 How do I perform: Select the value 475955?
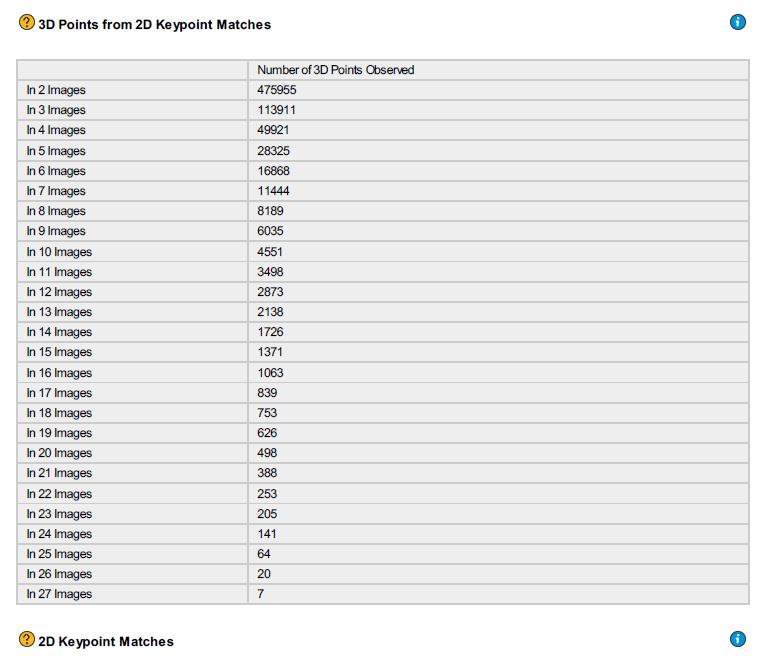coord(277,90)
